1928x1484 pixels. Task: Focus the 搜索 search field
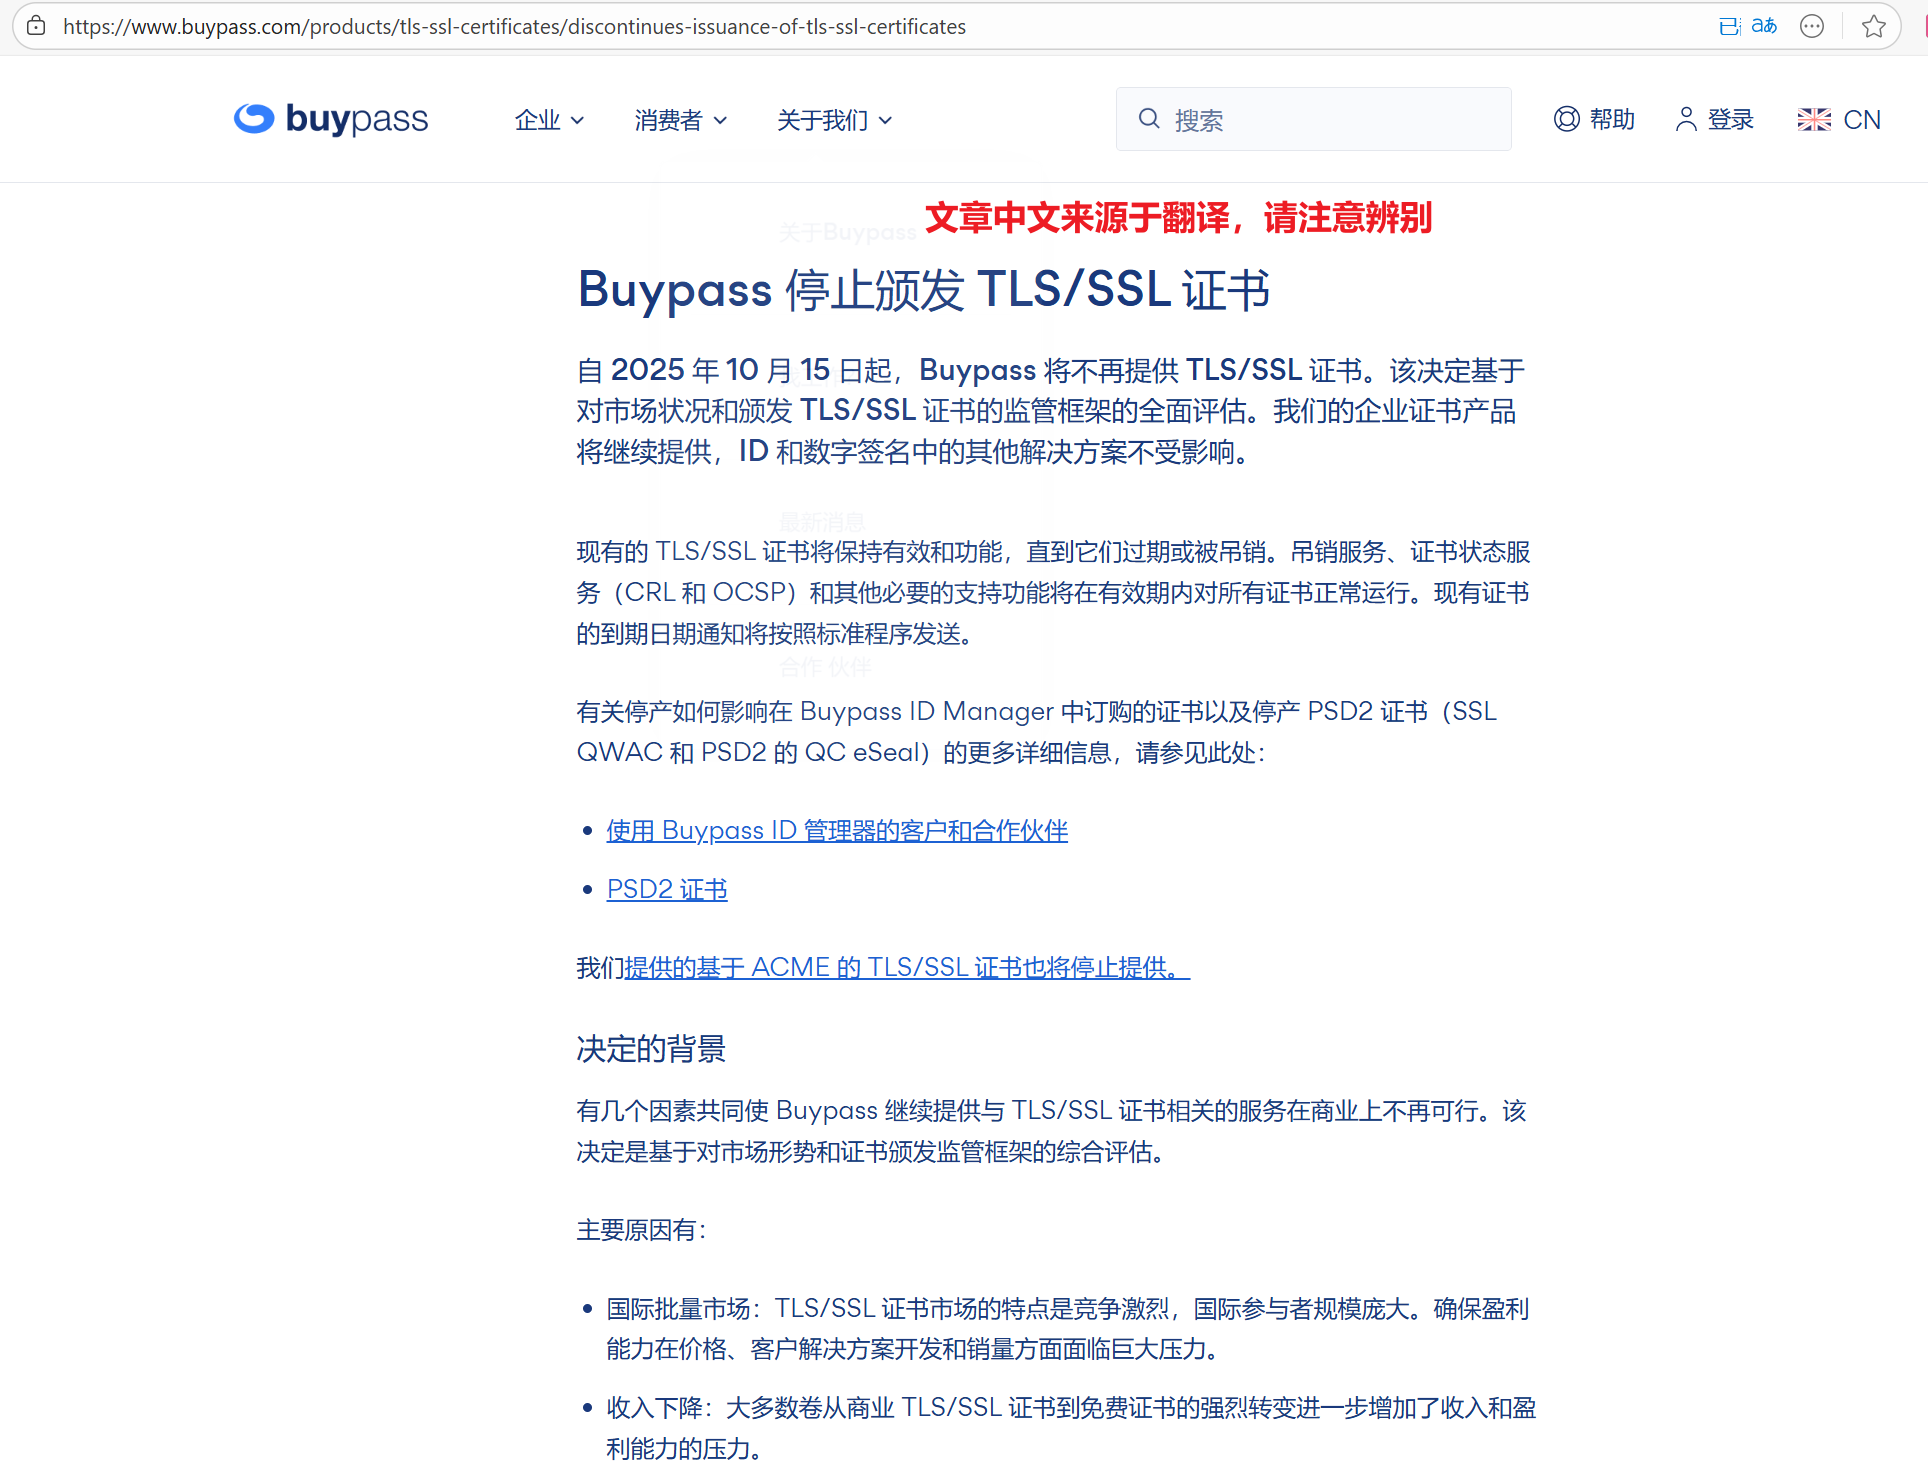pos(1313,119)
